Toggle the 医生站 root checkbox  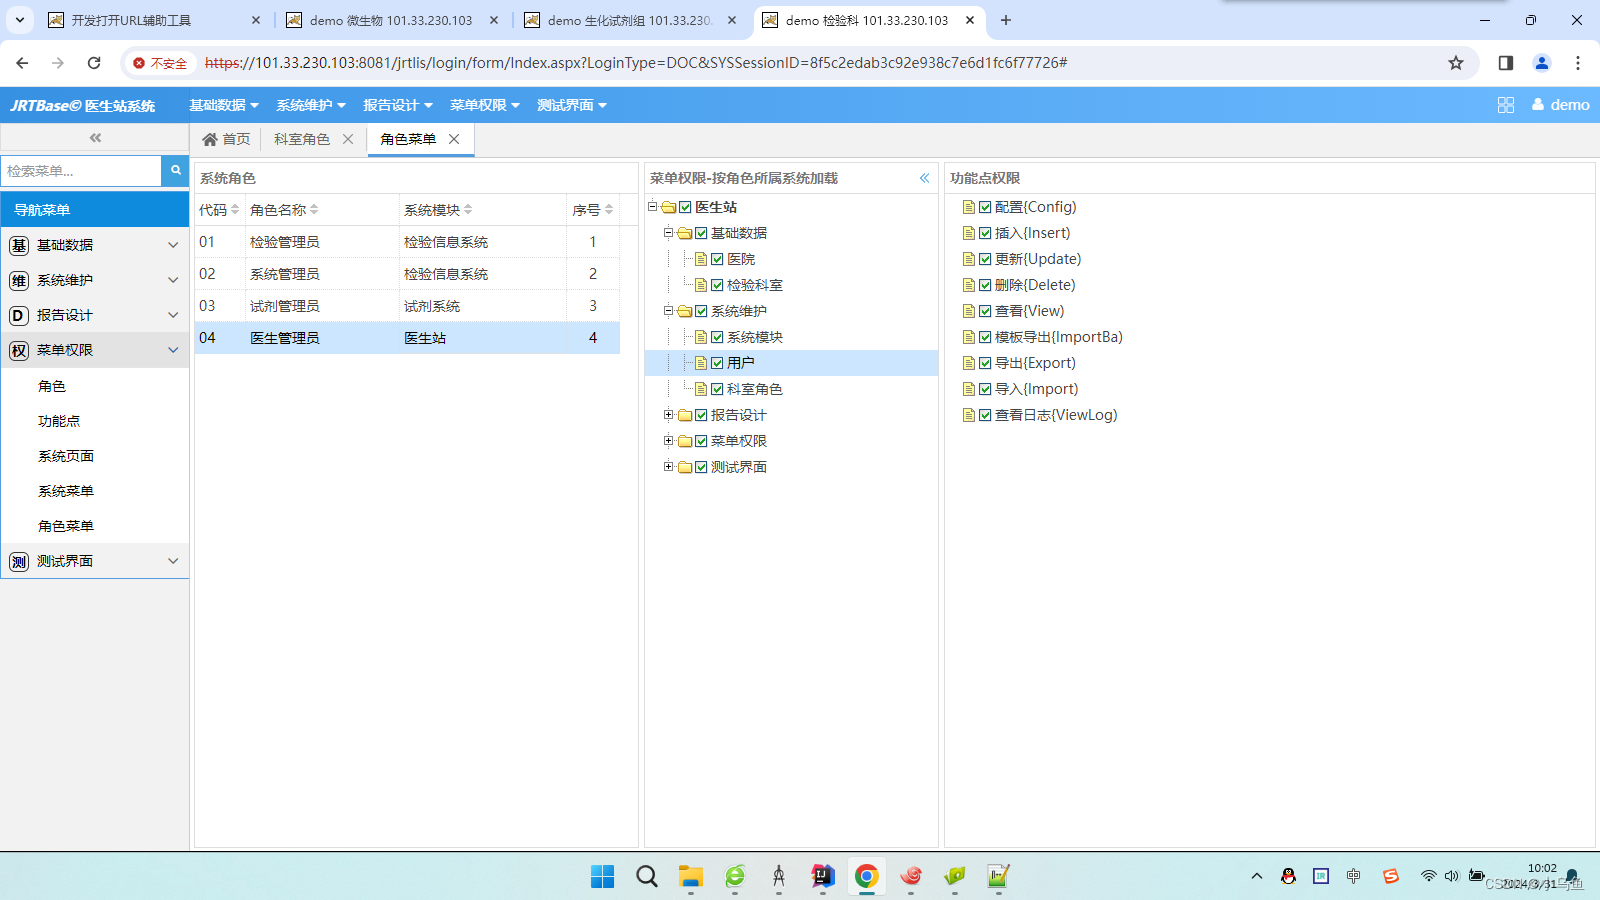click(x=685, y=207)
